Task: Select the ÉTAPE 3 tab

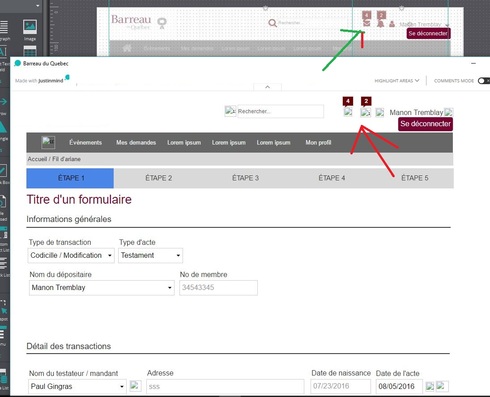Action: (245, 178)
